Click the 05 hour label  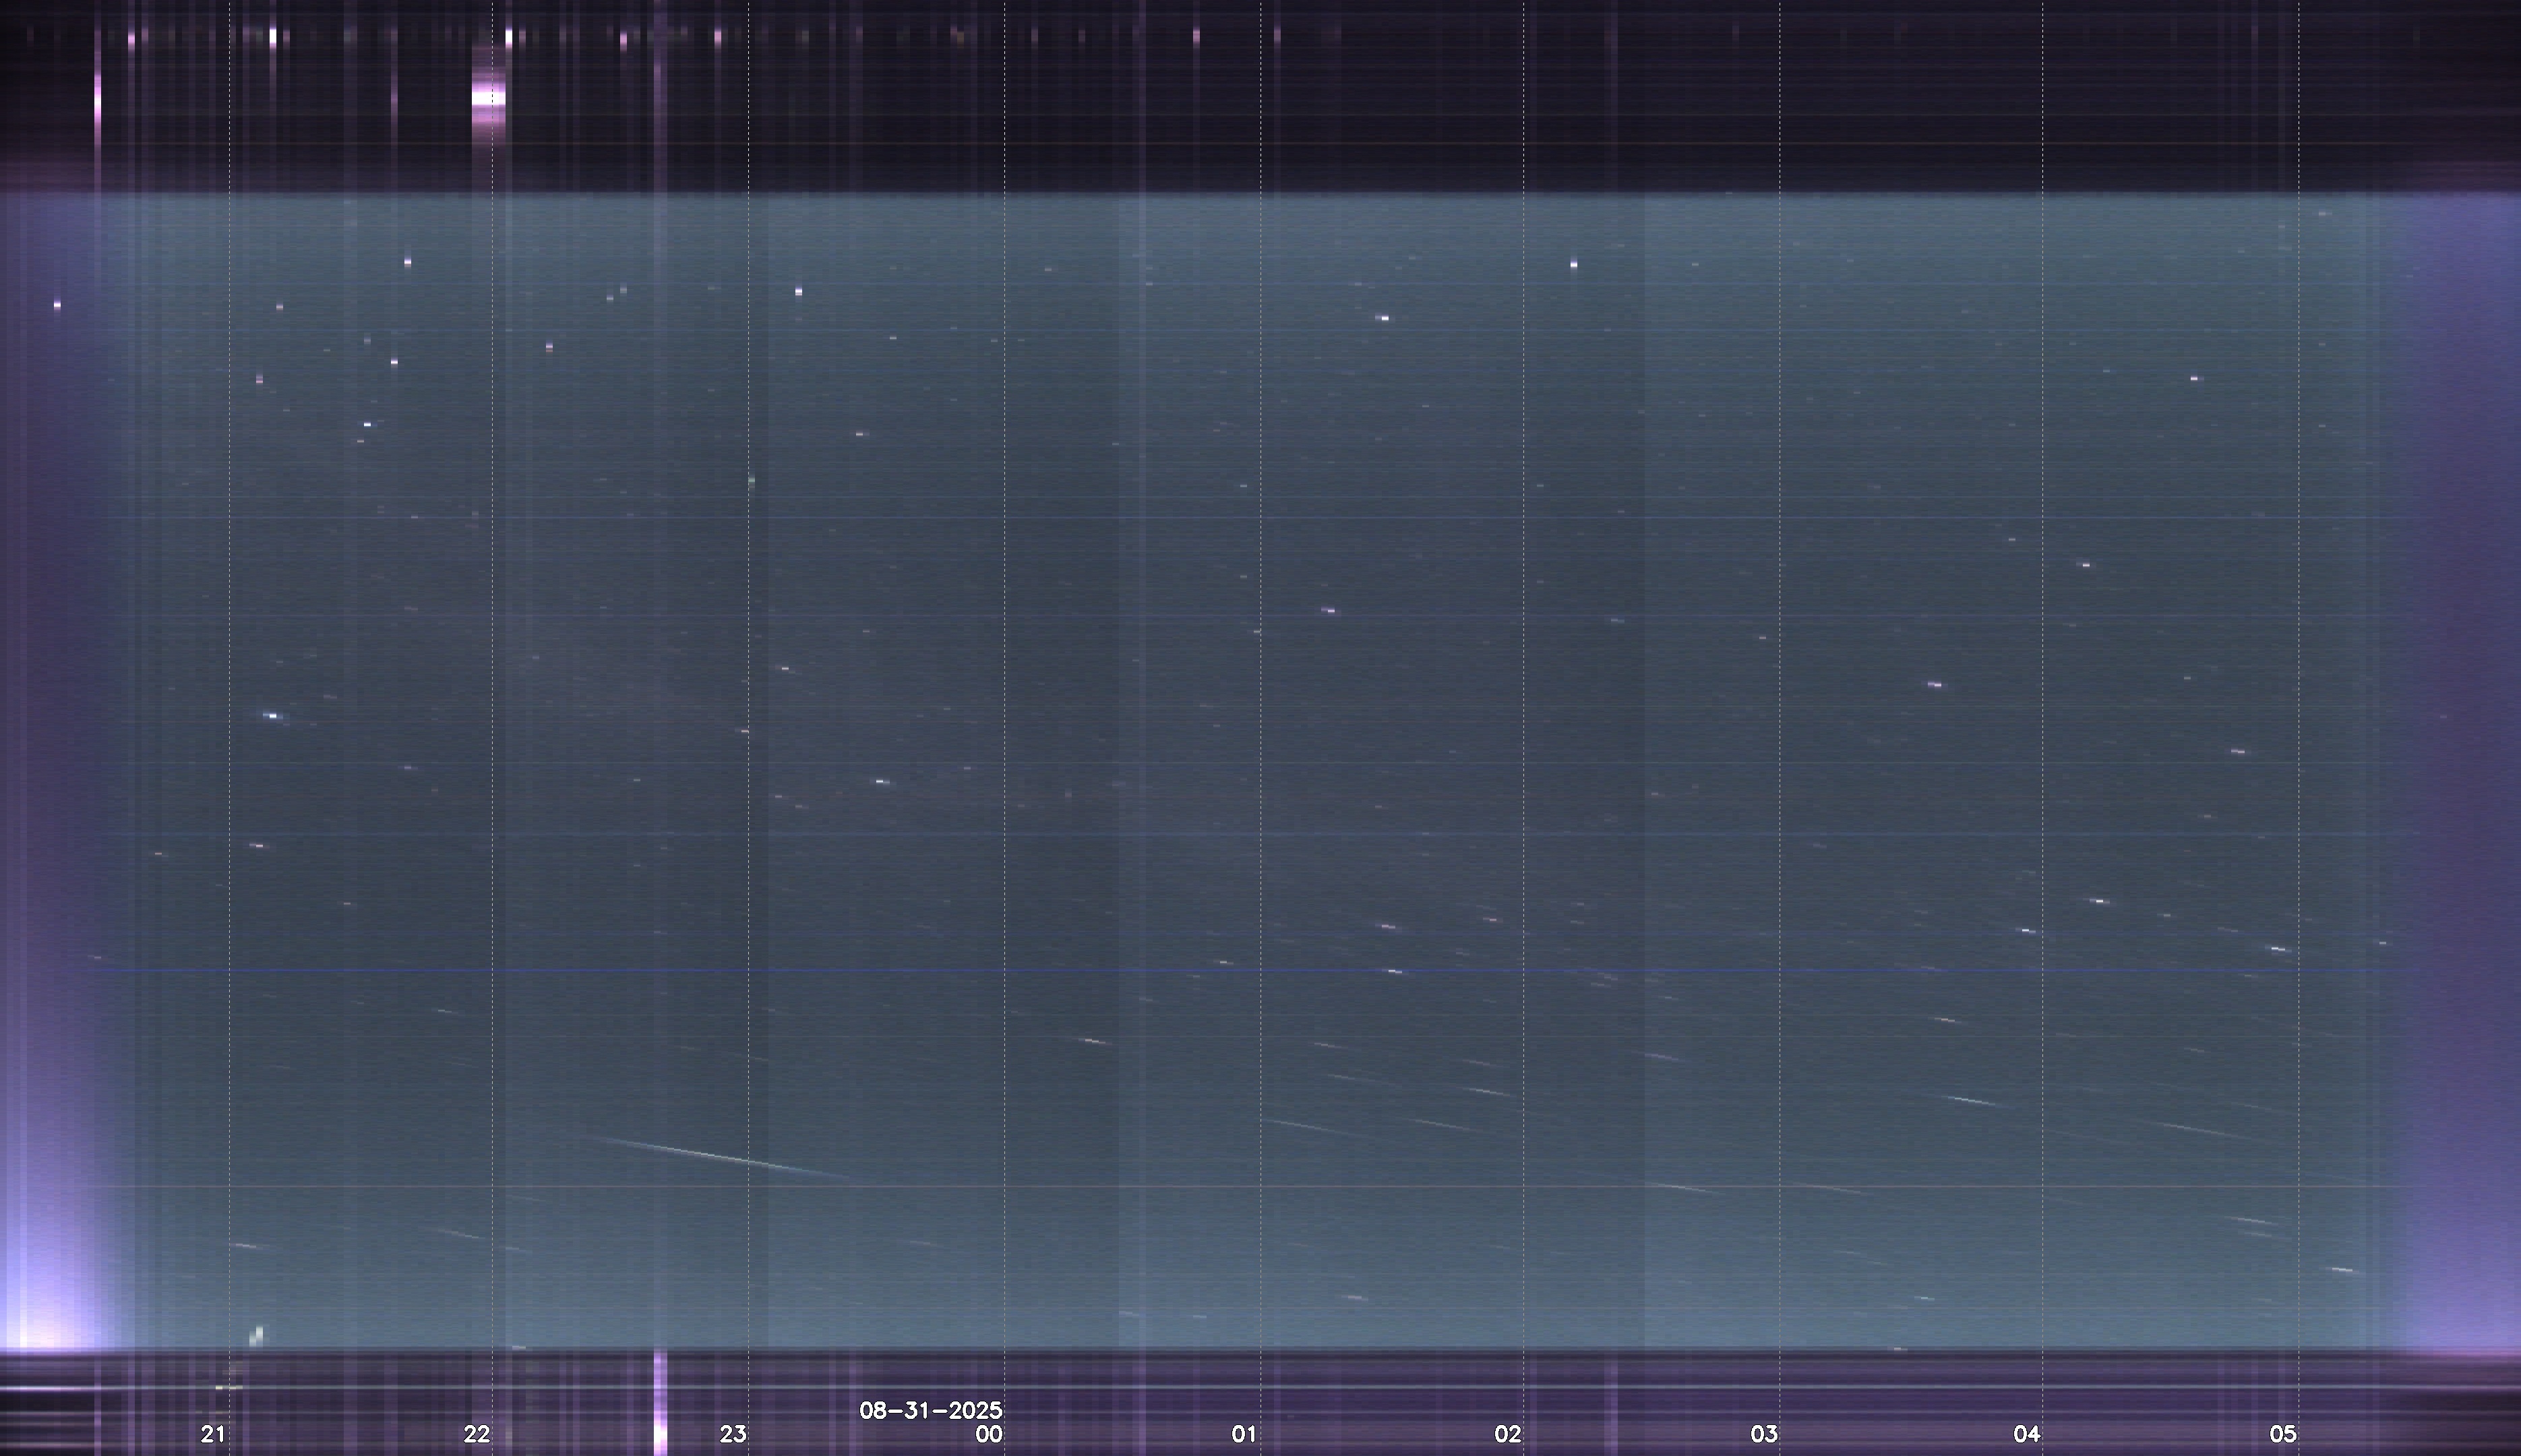pos(2283,1434)
